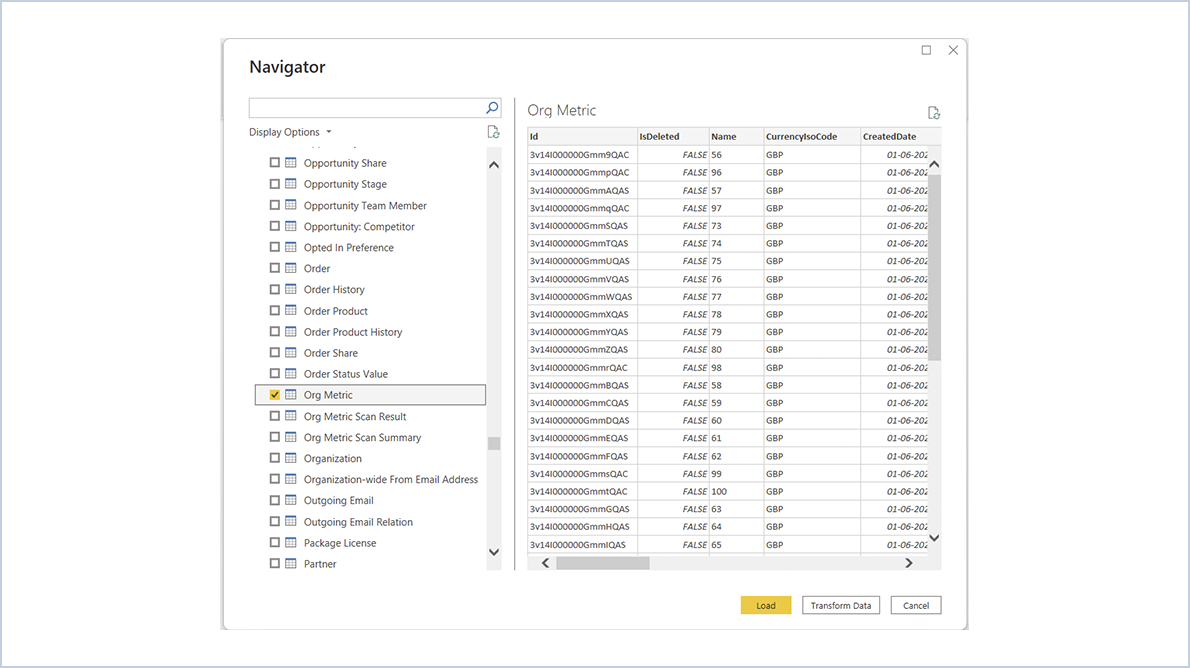The width and height of the screenshot is (1190, 668).
Task: Click the search magnifier icon
Action: pos(490,107)
